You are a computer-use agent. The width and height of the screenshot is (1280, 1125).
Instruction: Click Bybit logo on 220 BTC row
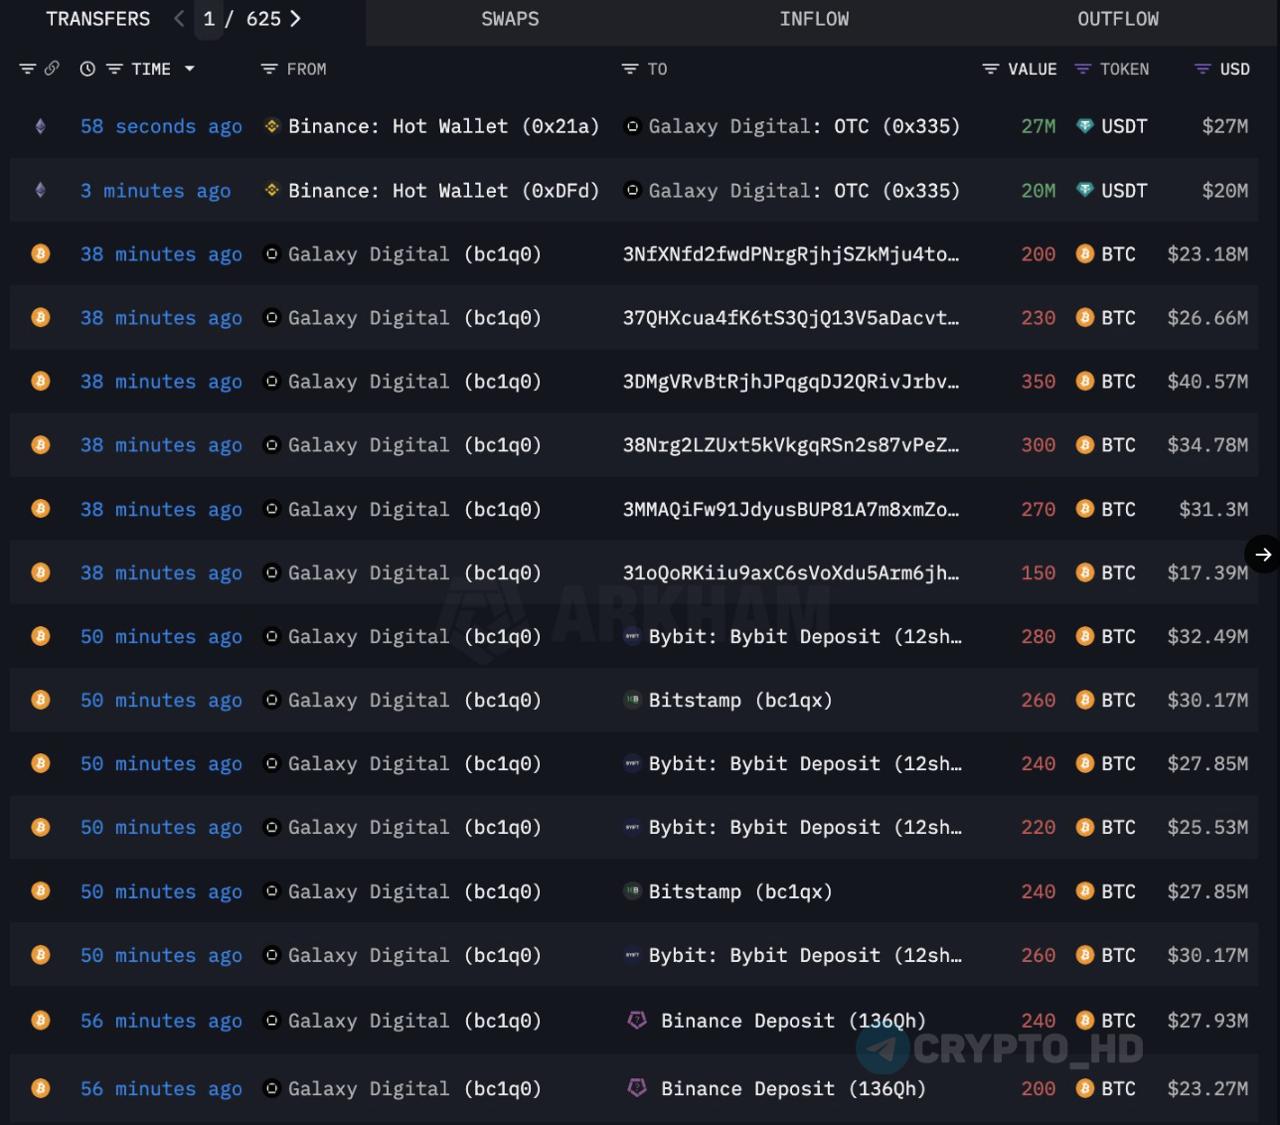pyautogui.click(x=632, y=827)
